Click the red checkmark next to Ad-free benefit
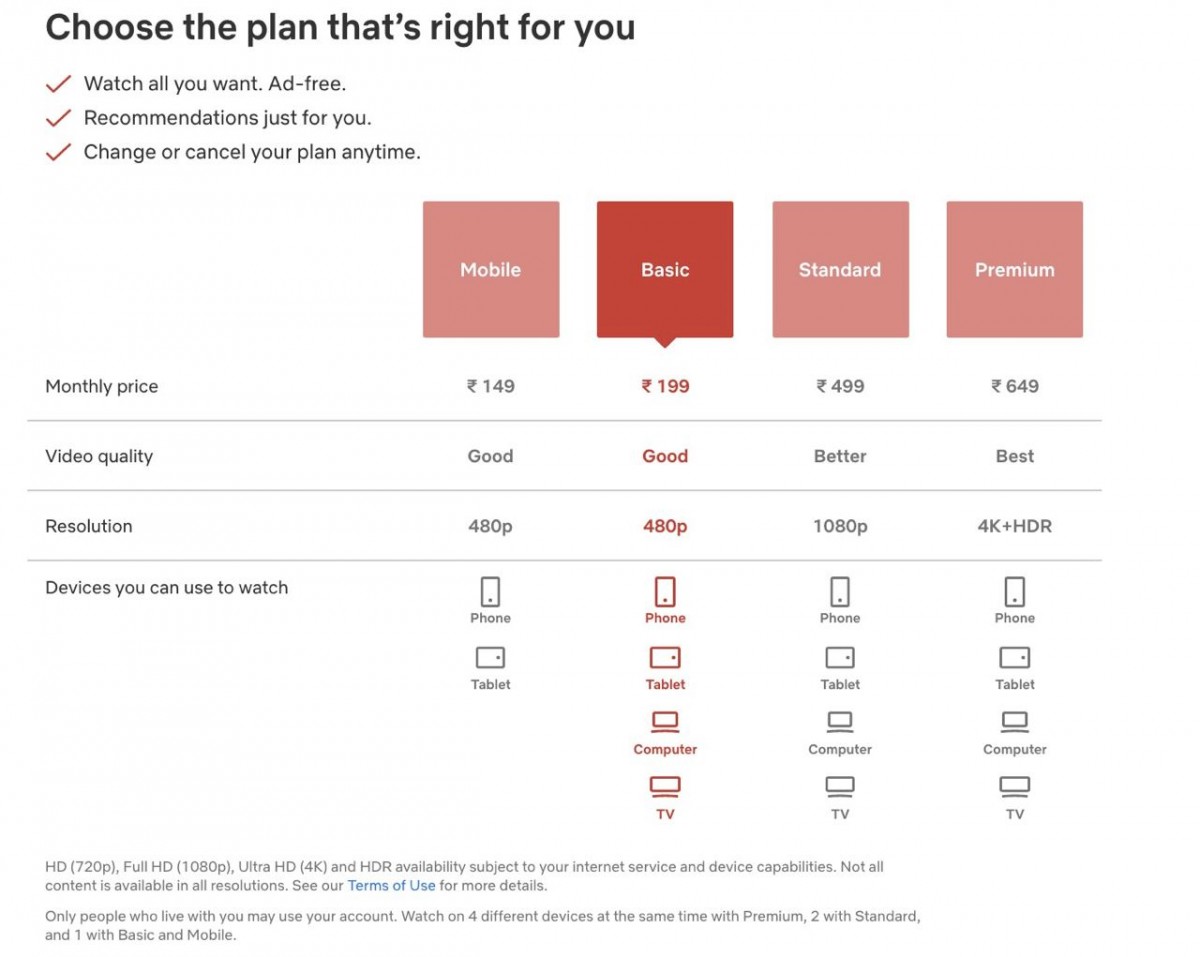Screen dimensions: 1200x957 (60, 83)
